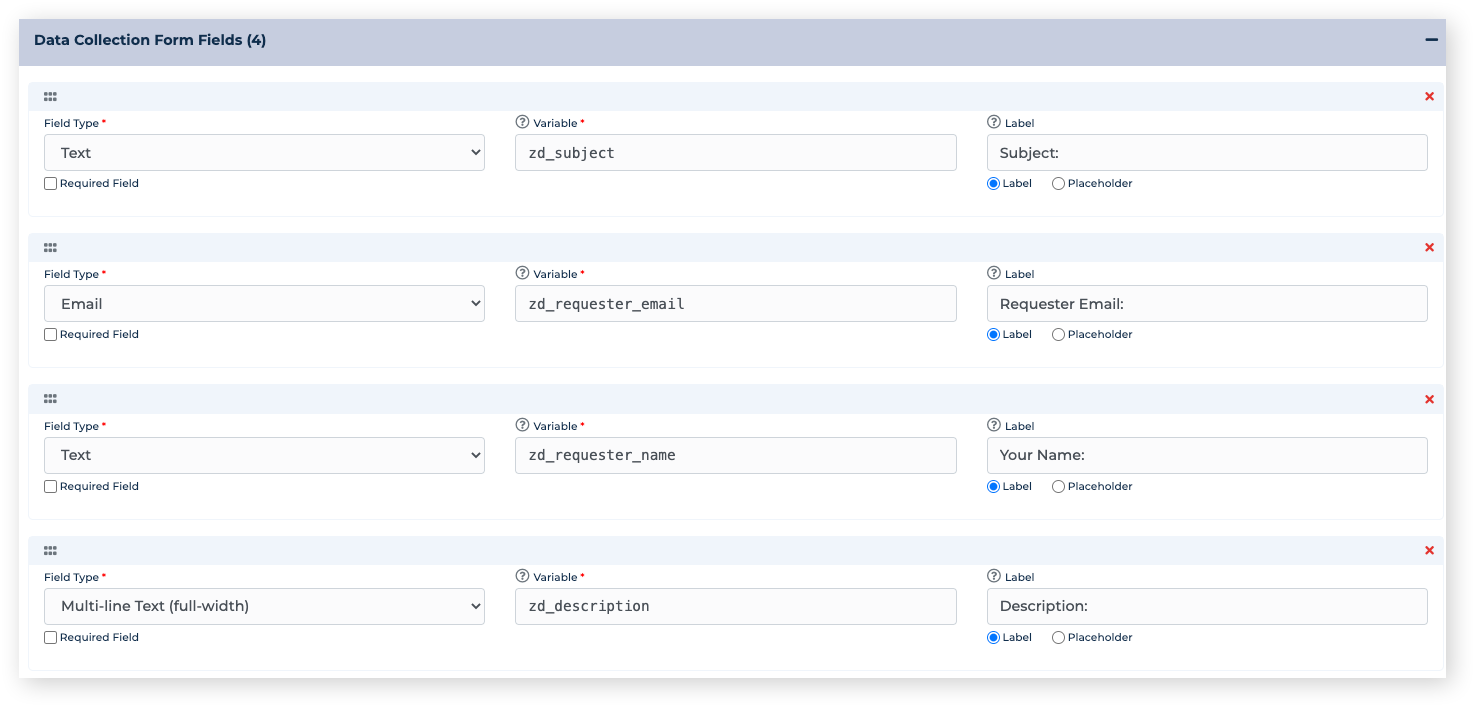Click the Requester Email: label input
The height and width of the screenshot is (707, 1475).
click(1207, 304)
